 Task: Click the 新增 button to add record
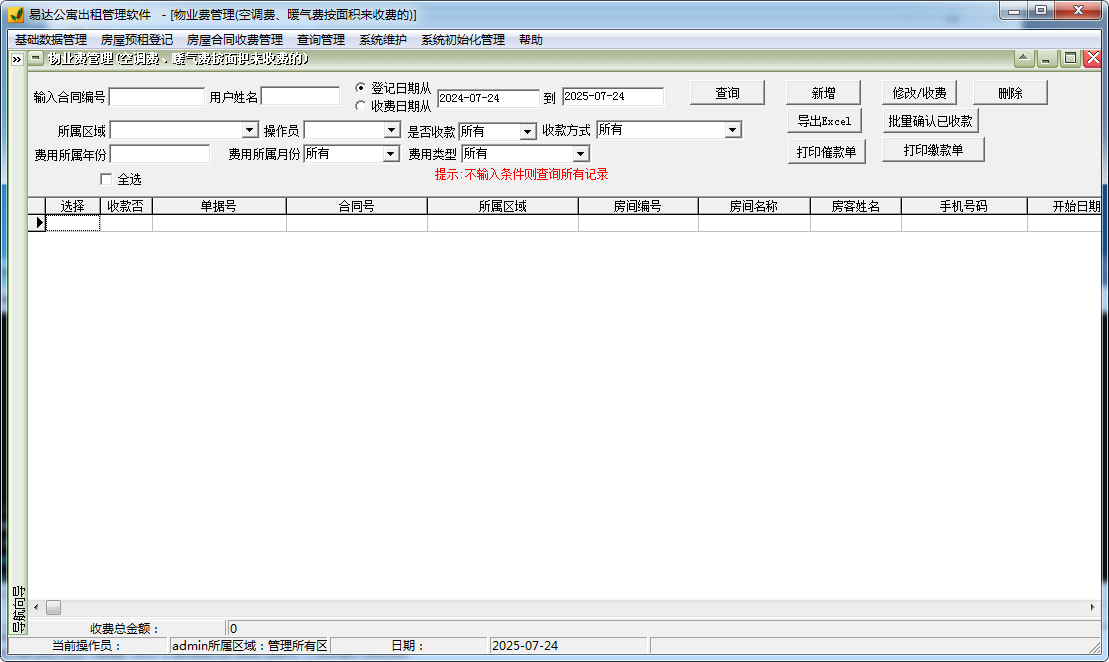[822, 91]
